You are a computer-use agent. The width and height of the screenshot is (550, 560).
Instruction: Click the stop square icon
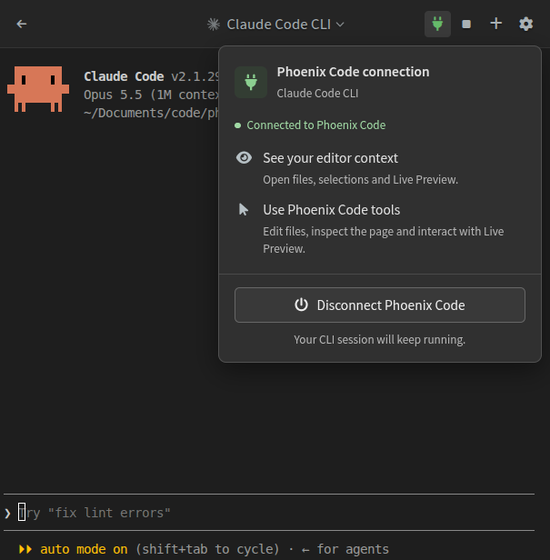466,24
